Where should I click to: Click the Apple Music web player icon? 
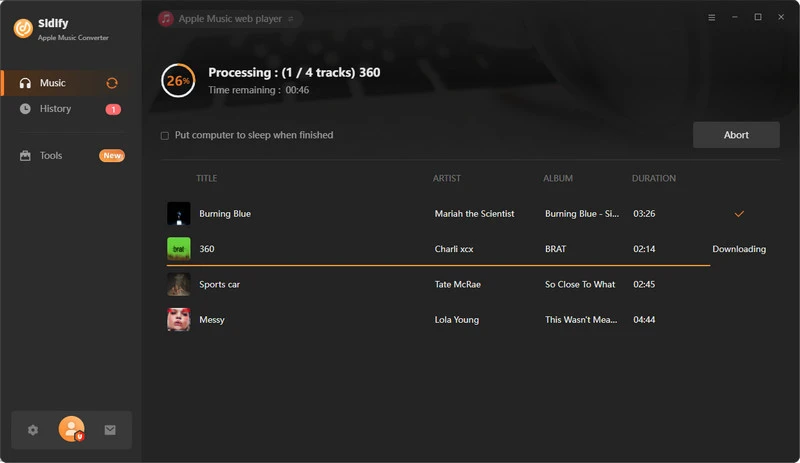click(166, 19)
